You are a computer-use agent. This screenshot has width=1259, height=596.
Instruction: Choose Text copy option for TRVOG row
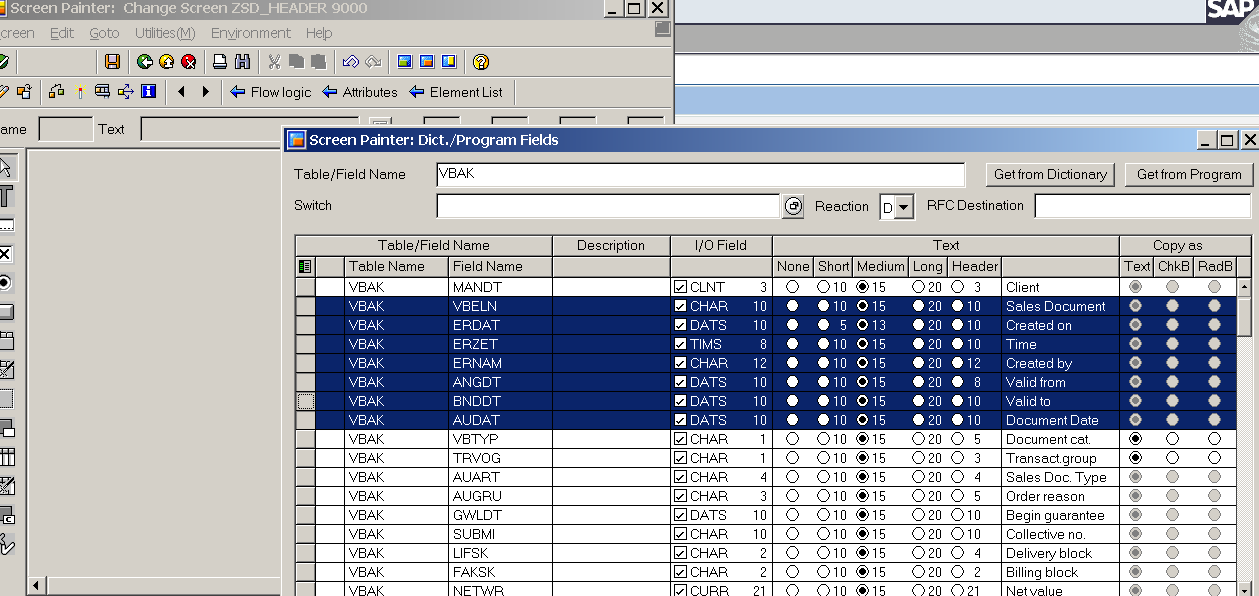click(1137, 457)
